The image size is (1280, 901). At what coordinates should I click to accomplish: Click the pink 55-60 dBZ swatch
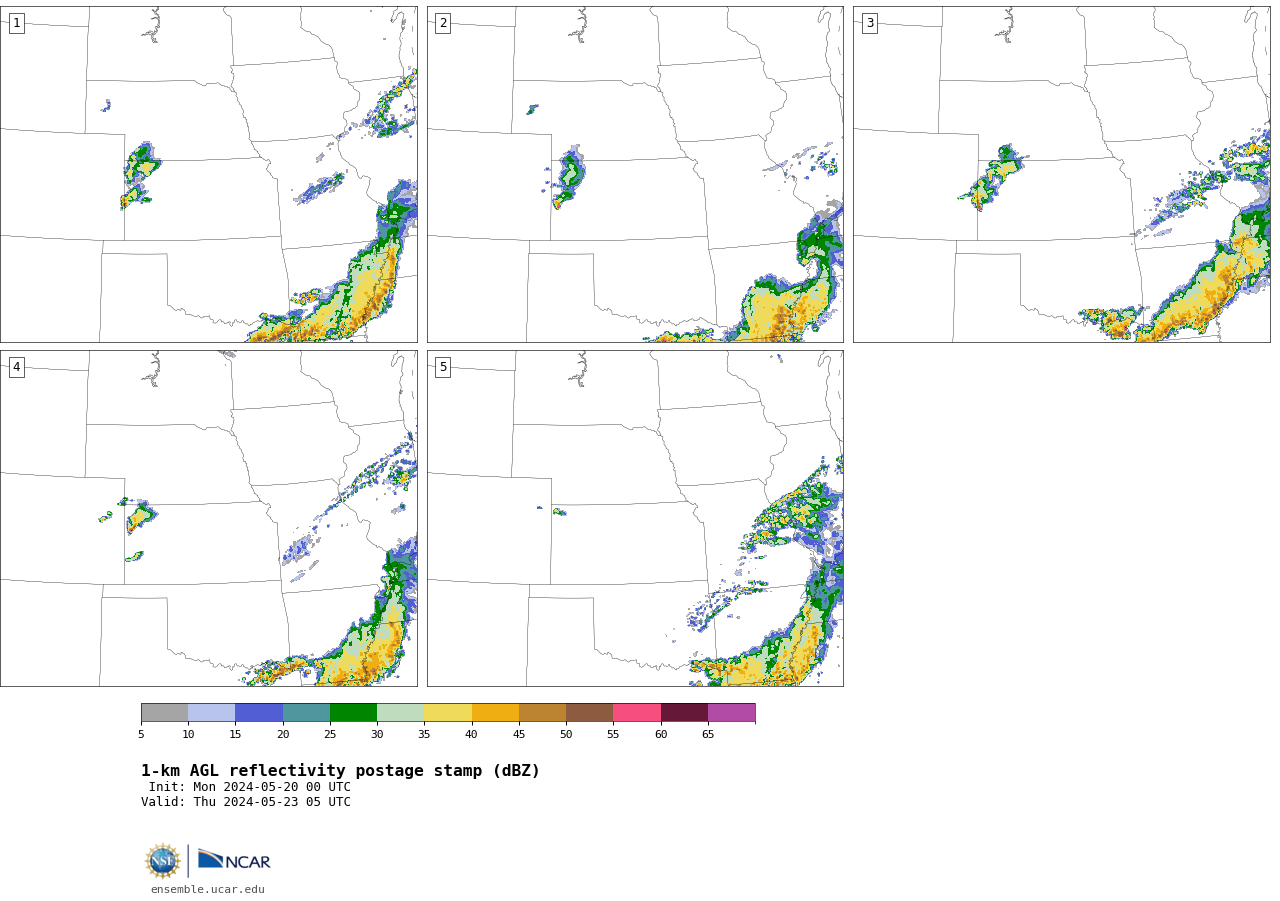pyautogui.click(x=637, y=713)
